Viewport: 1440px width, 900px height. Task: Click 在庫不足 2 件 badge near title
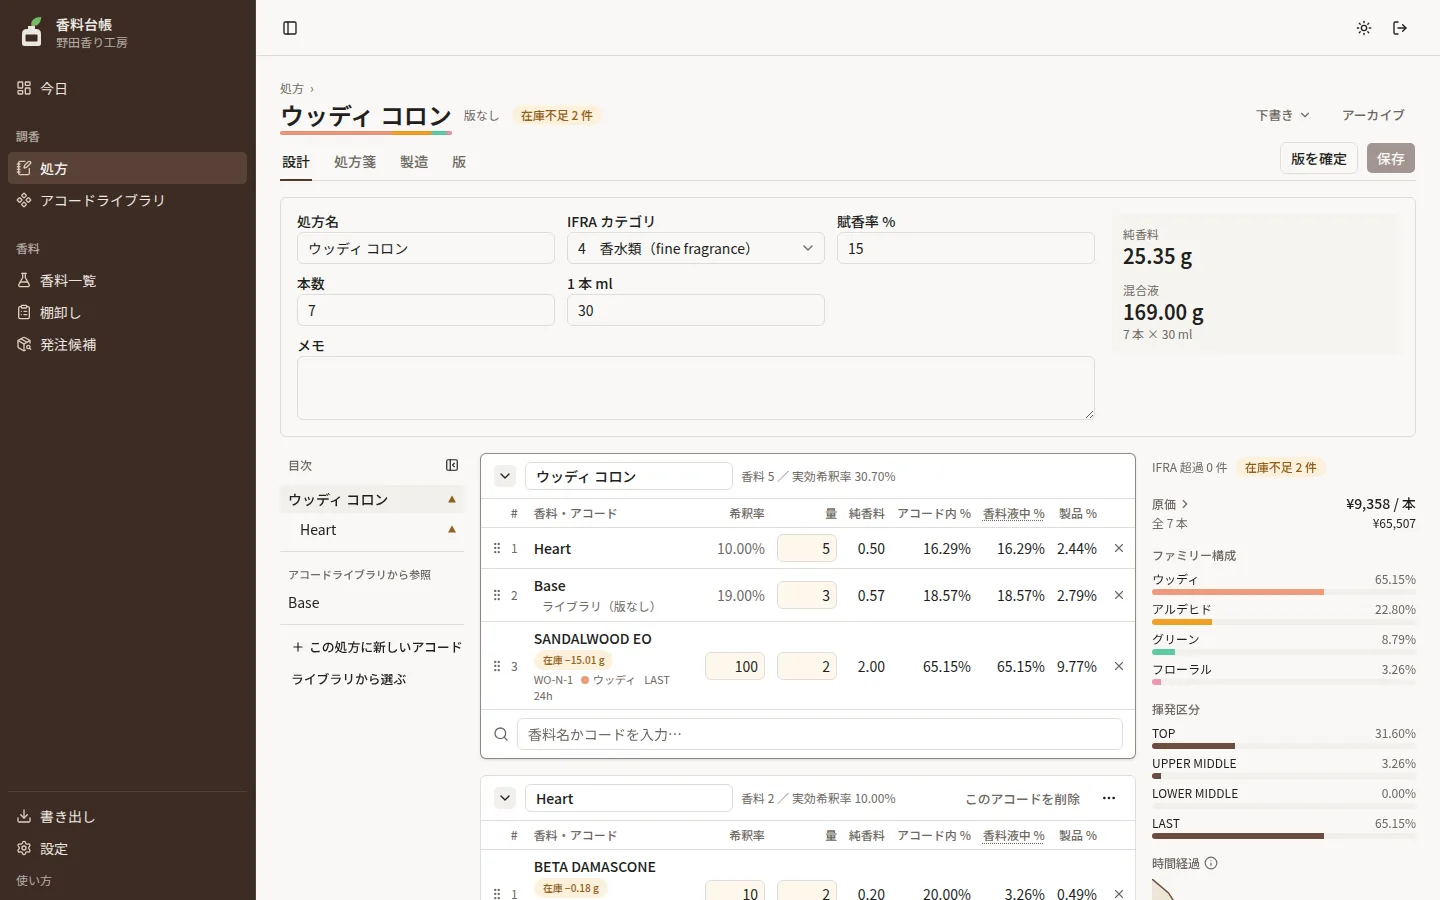[557, 116]
